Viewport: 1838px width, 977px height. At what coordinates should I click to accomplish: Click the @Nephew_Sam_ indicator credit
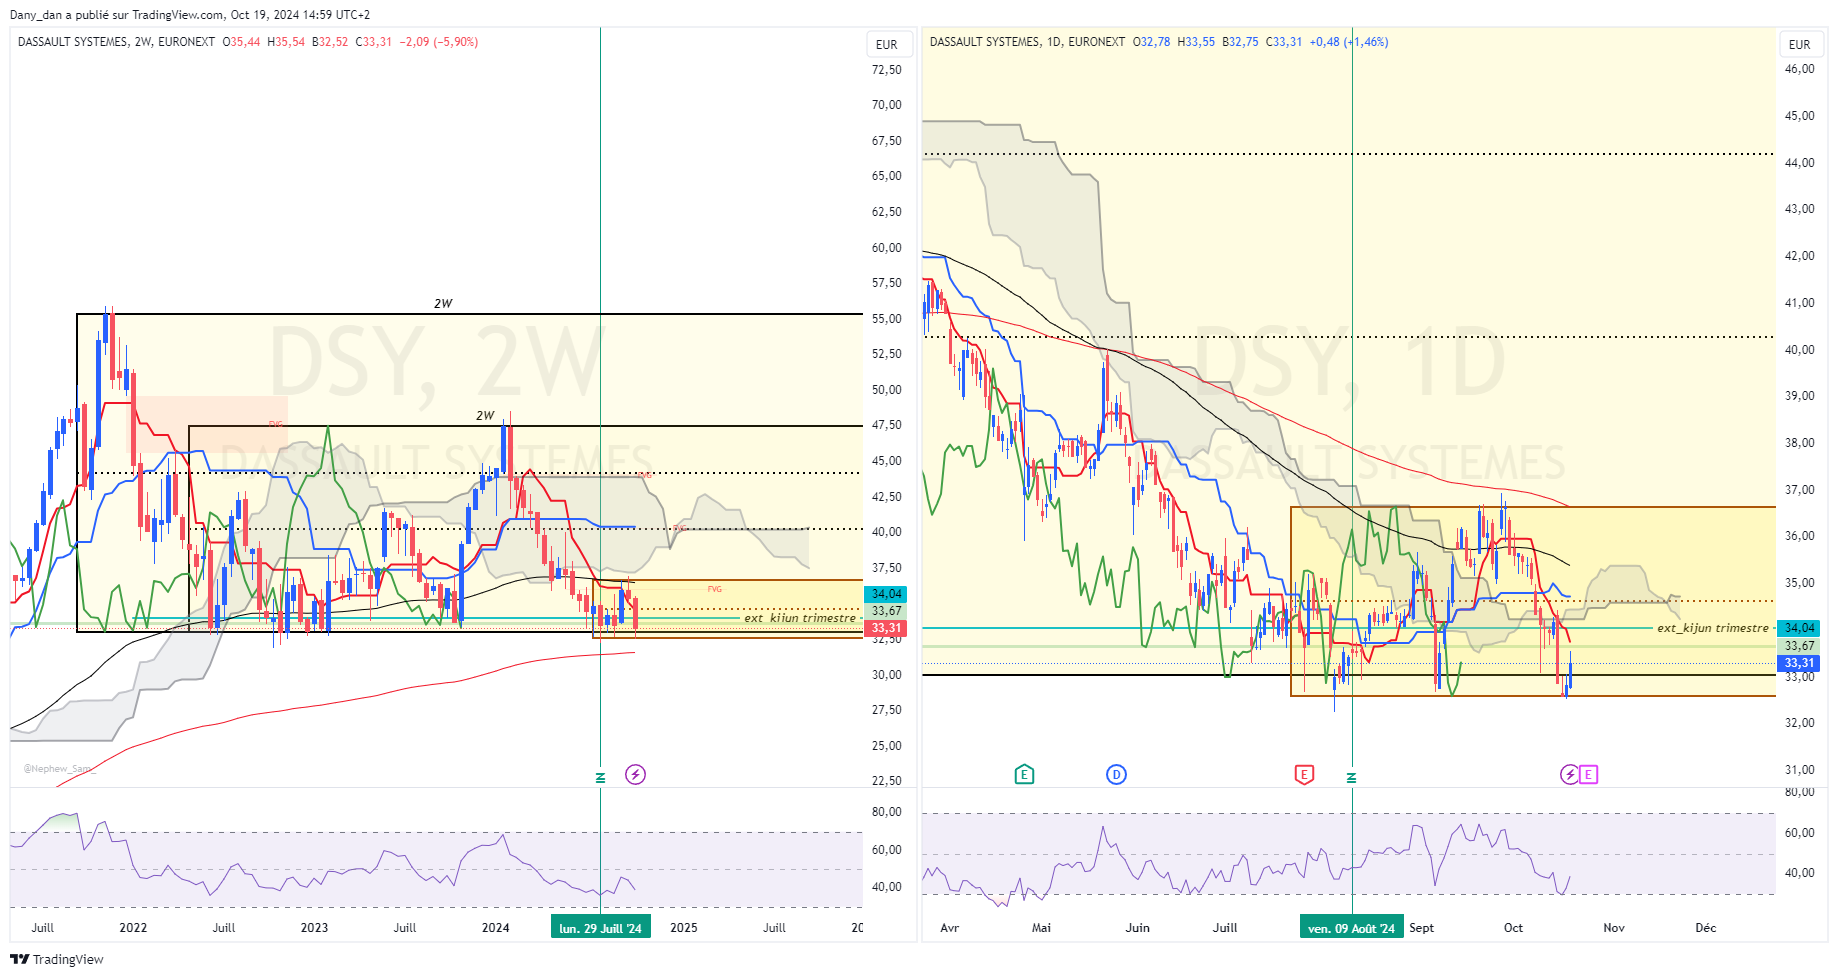[x=60, y=769]
